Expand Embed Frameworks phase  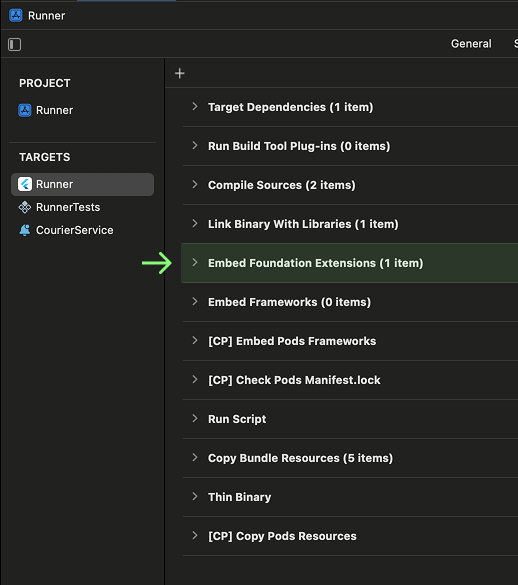194,301
